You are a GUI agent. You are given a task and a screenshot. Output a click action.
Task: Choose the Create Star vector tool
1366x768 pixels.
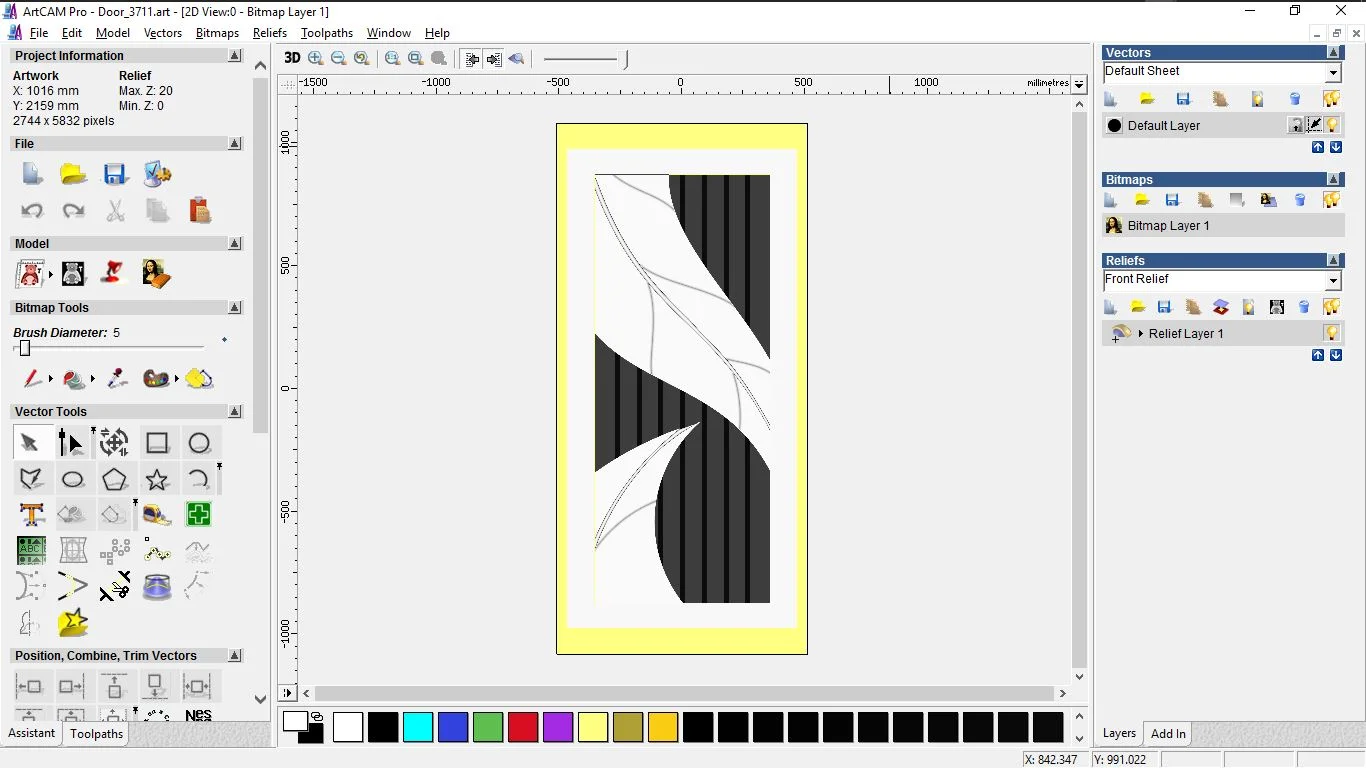(x=157, y=479)
